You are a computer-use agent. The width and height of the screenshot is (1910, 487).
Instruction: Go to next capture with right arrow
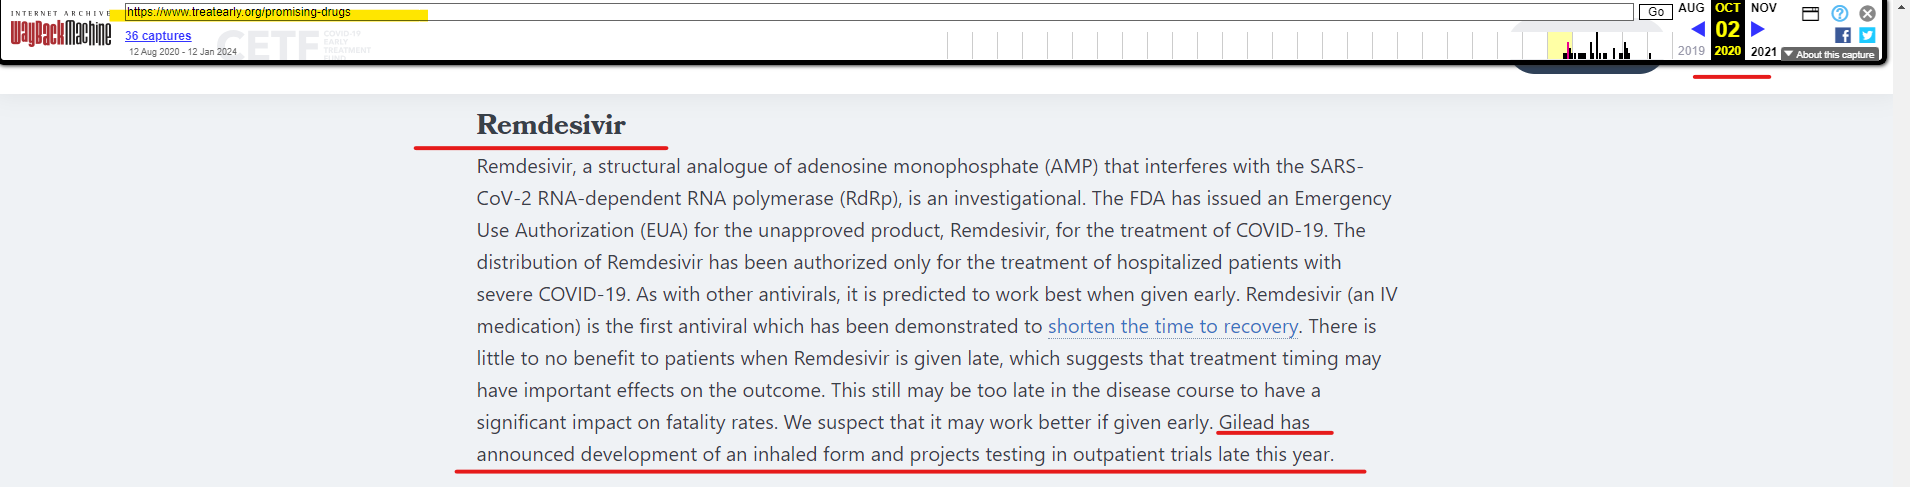(1758, 29)
